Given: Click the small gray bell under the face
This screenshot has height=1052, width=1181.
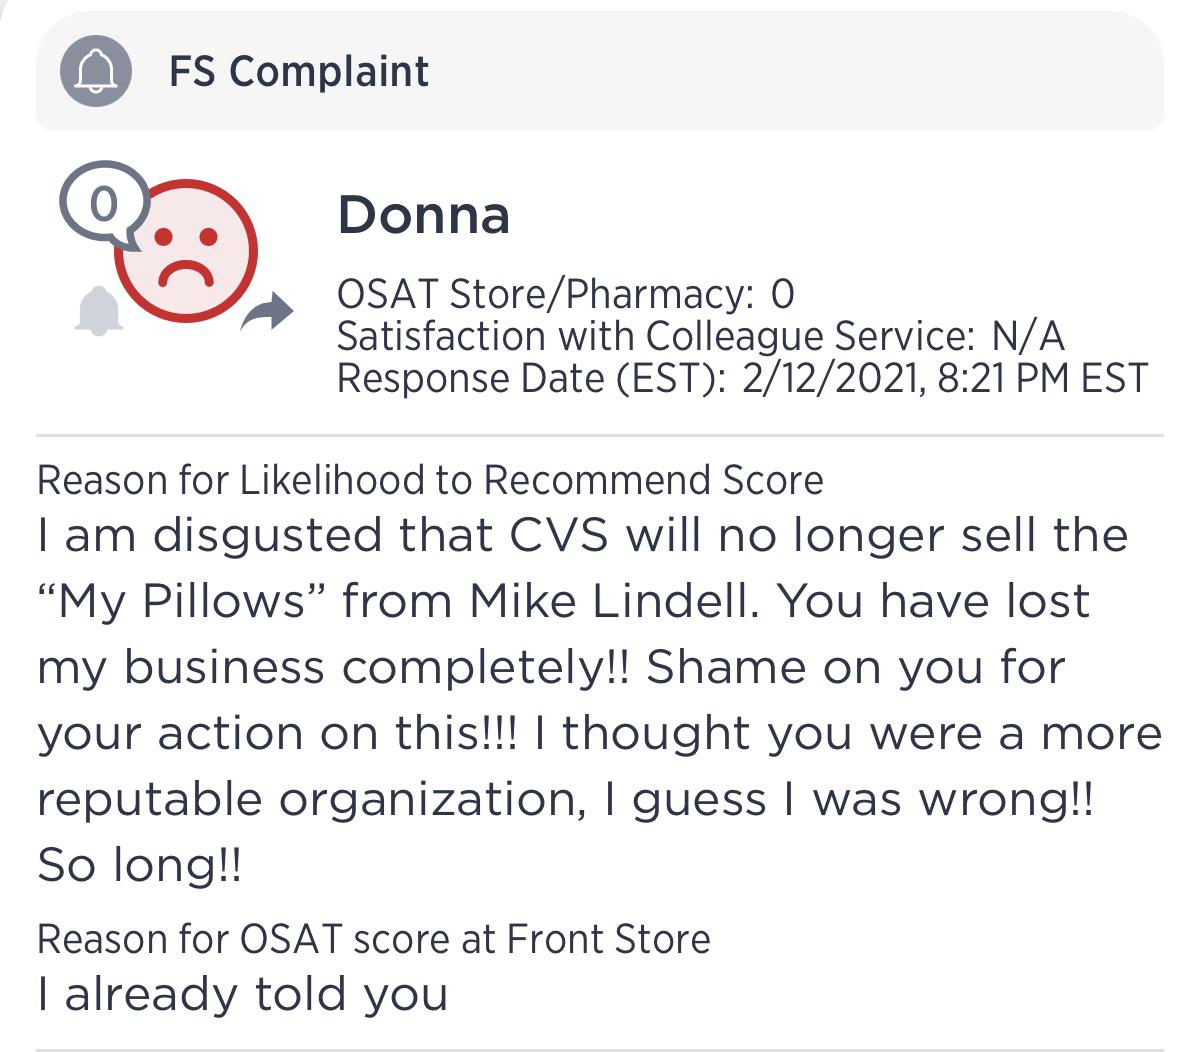Looking at the screenshot, I should [99, 310].
